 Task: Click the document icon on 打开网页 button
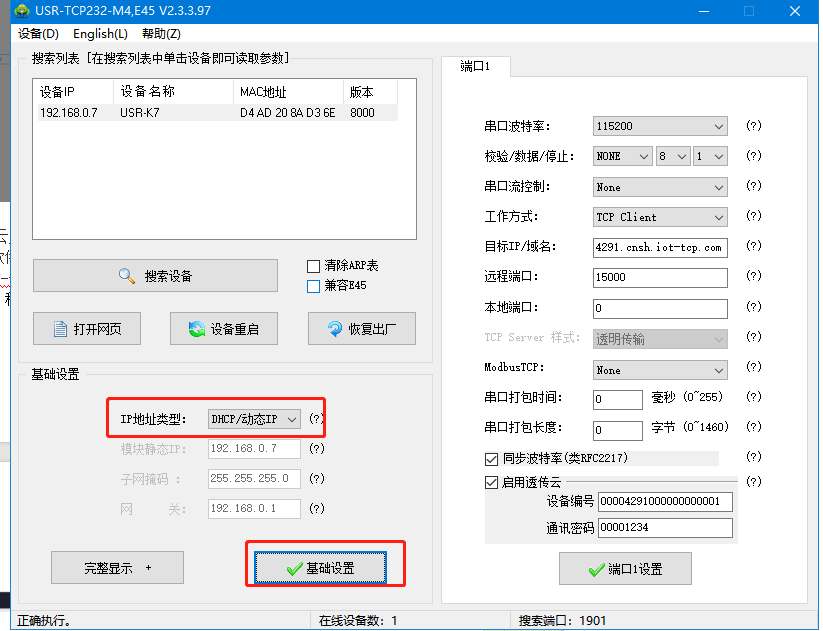pos(58,329)
